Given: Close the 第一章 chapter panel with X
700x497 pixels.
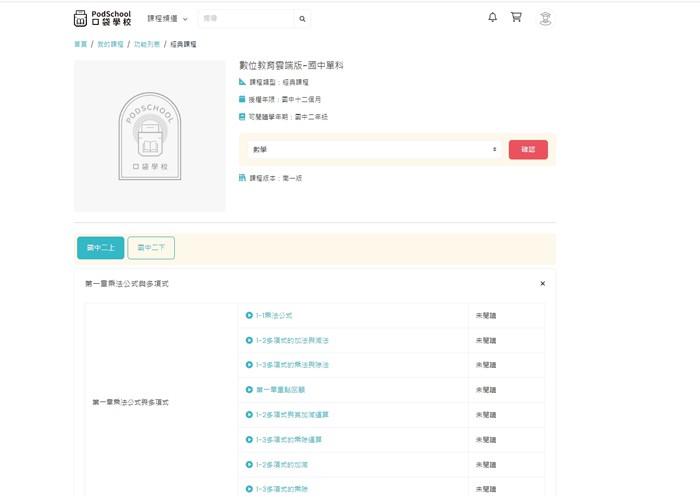Looking at the screenshot, I should click(543, 284).
